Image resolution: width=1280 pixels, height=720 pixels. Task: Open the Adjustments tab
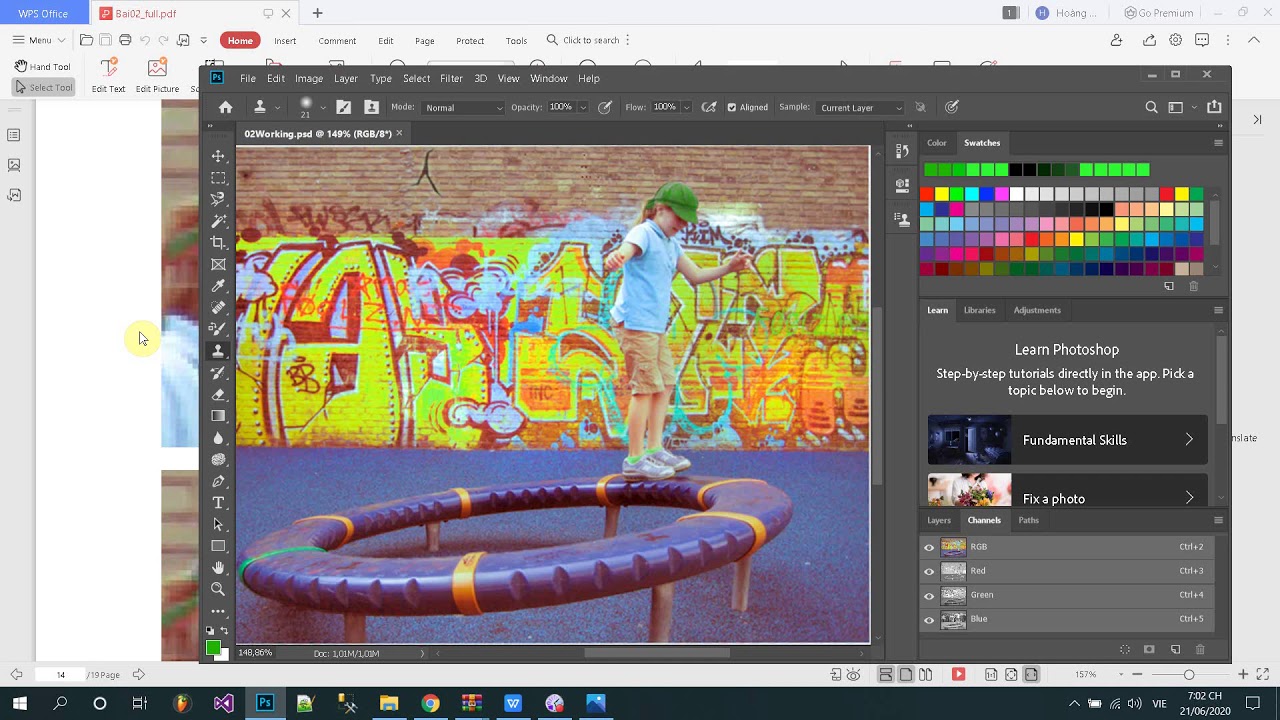(x=1037, y=310)
